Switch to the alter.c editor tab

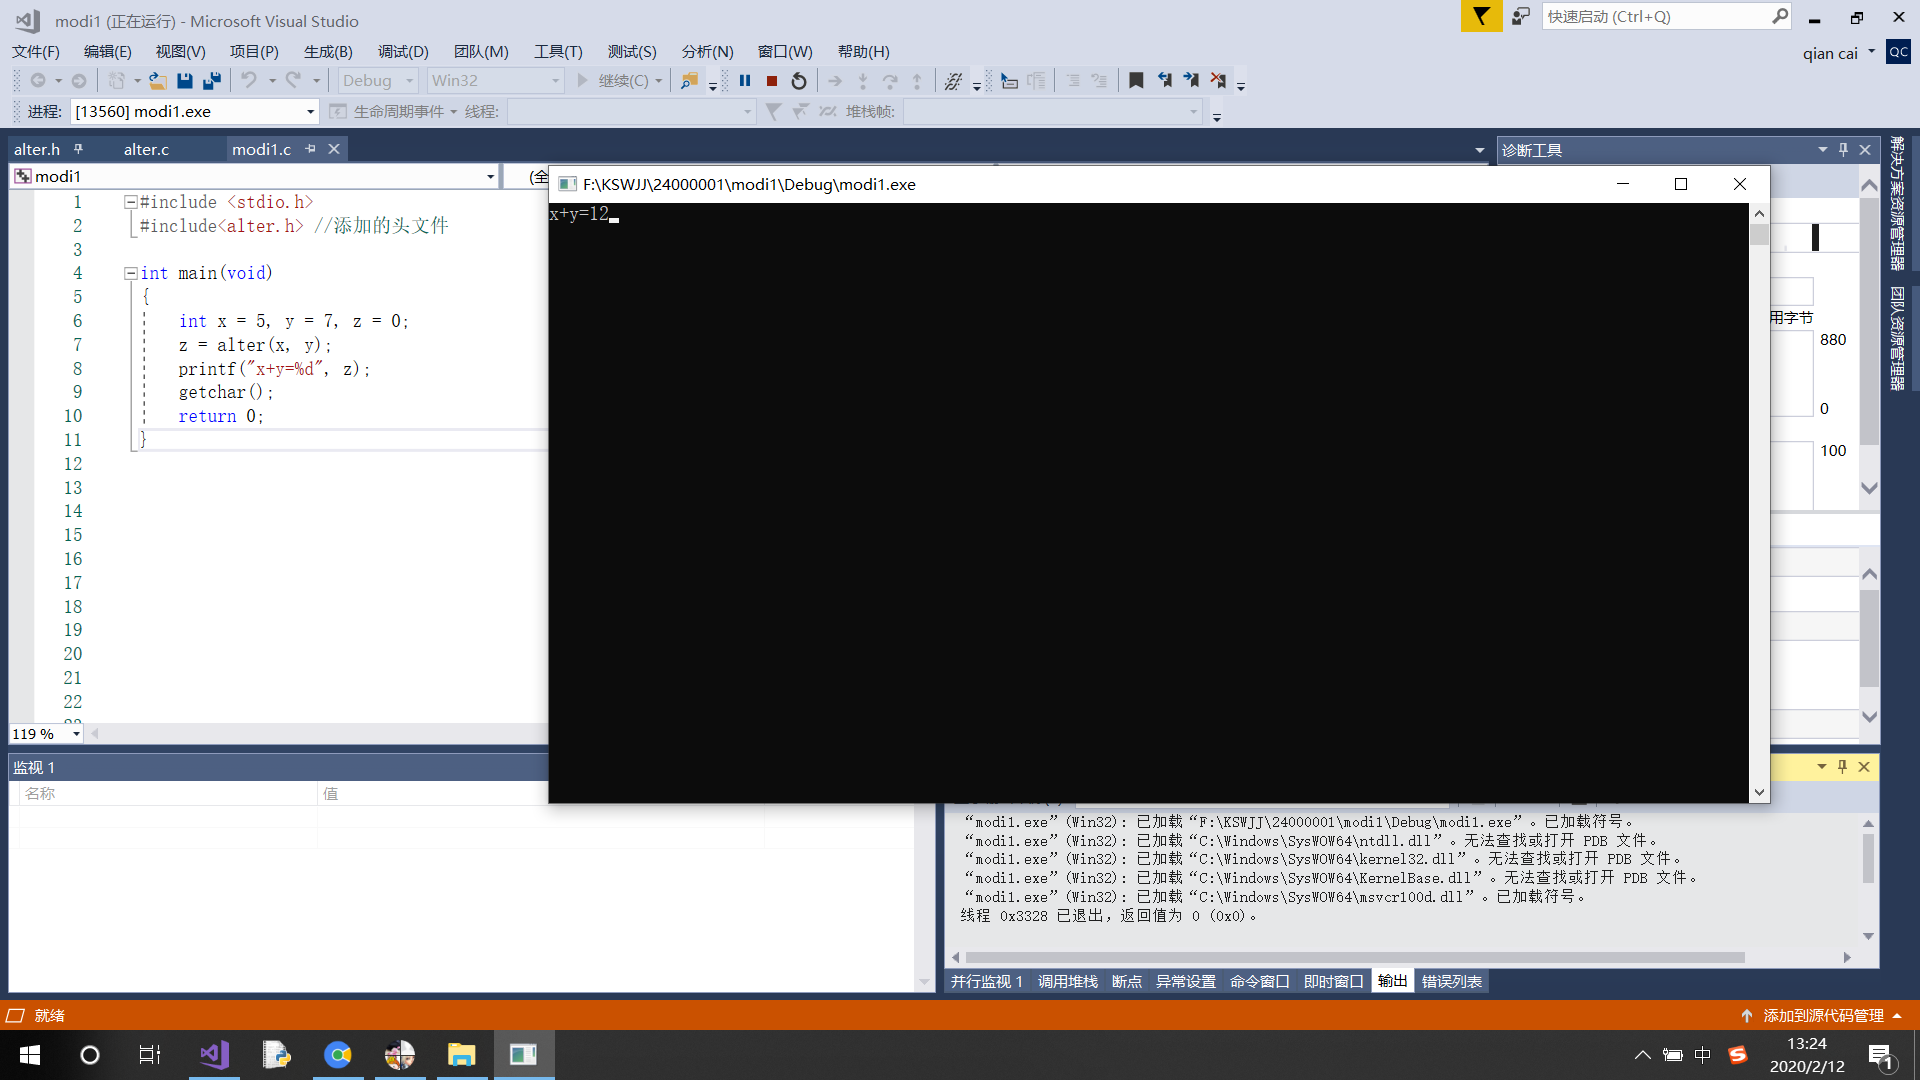pos(146,149)
